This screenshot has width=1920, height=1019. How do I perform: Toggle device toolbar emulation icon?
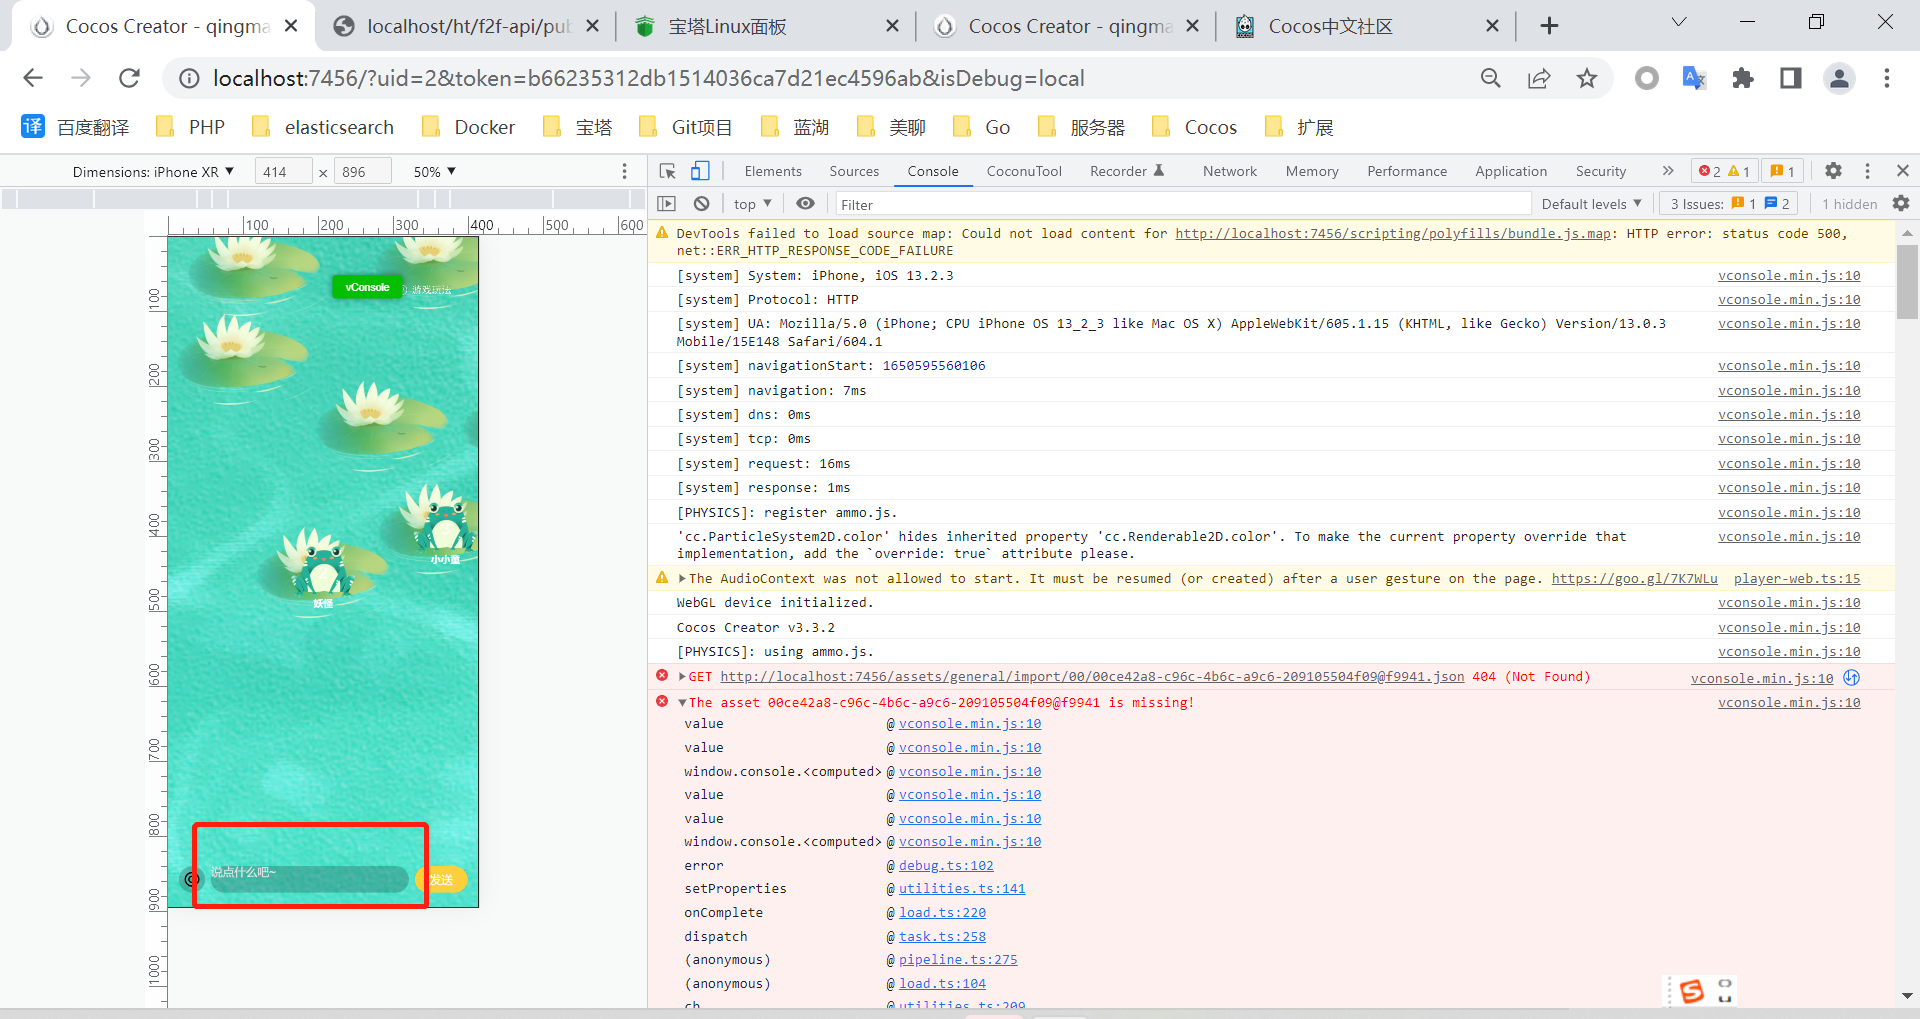click(x=700, y=171)
